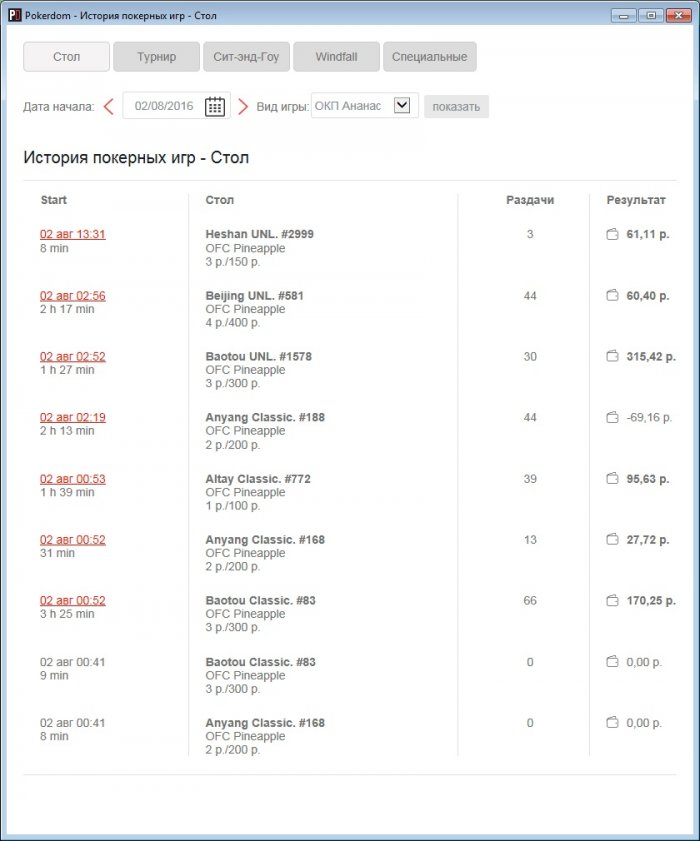700x841 pixels.
Task: Click result value 170,25 р.
Action: (x=651, y=601)
